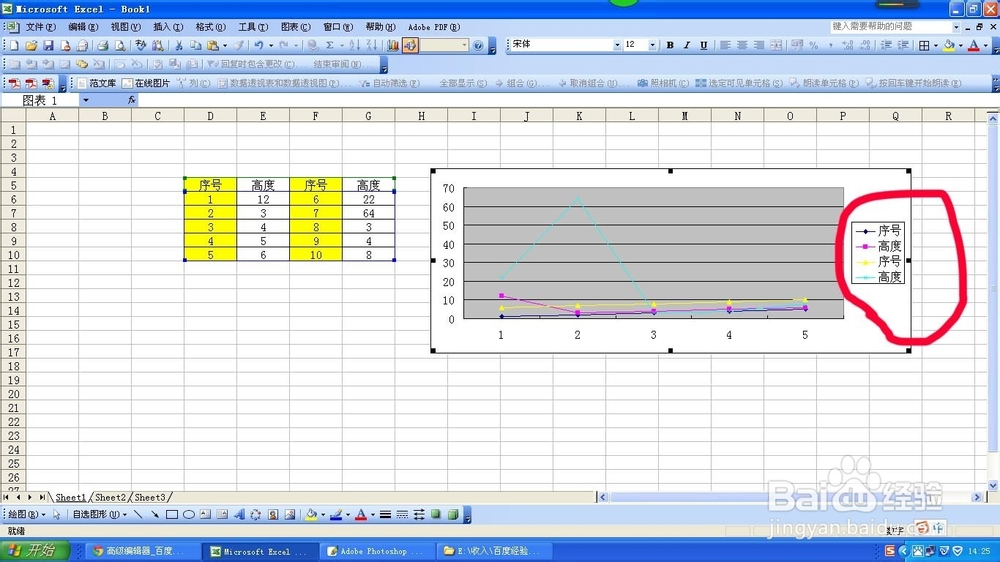Click cell G7 with value 64
The height and width of the screenshot is (562, 1000).
368,213
